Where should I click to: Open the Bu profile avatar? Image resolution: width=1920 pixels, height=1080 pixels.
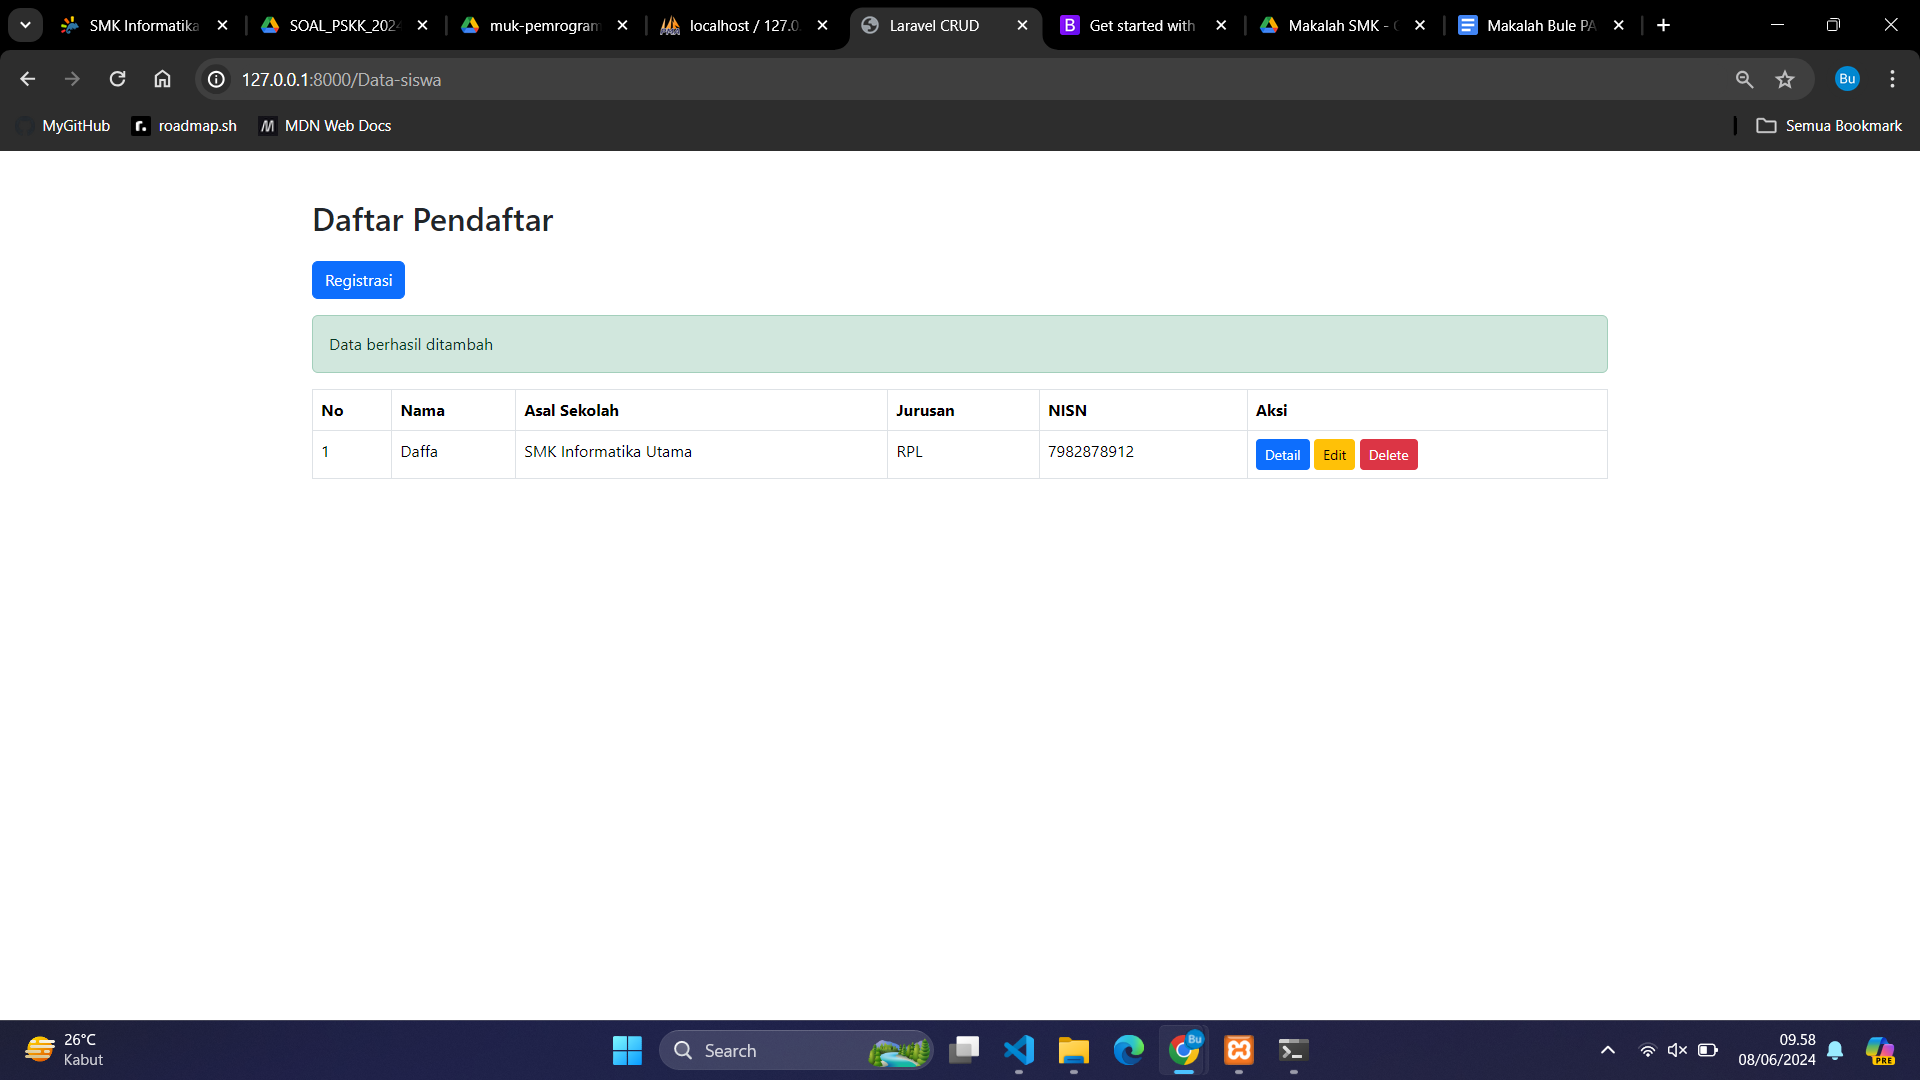(x=1846, y=79)
